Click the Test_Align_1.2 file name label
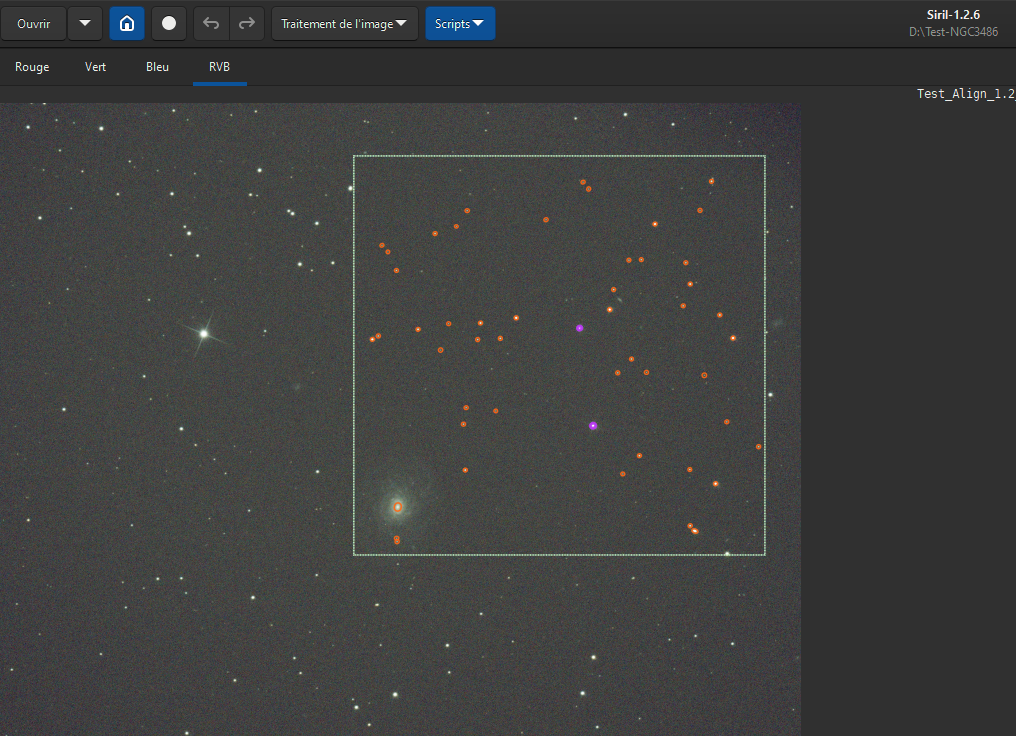The image size is (1016, 736). coord(966,94)
